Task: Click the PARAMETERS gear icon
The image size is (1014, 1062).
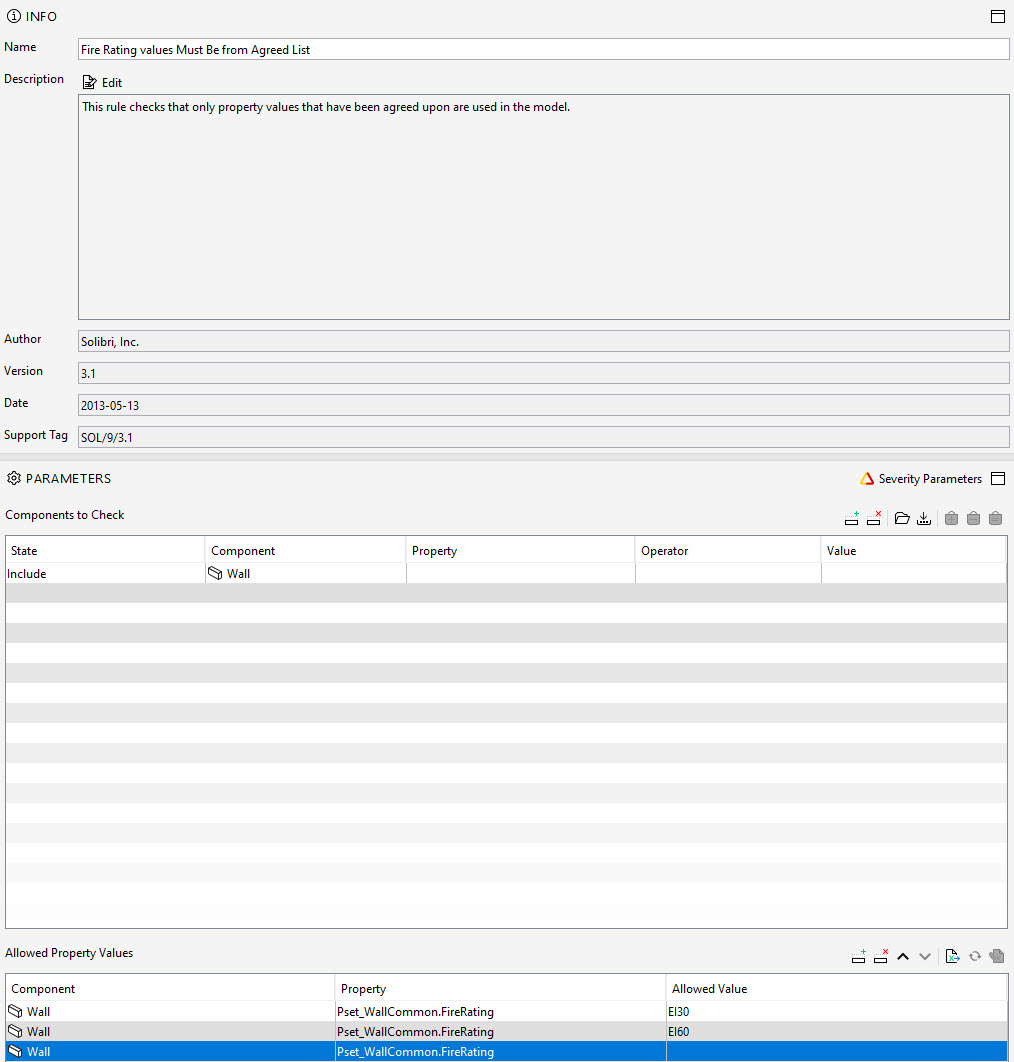Action: [14, 478]
